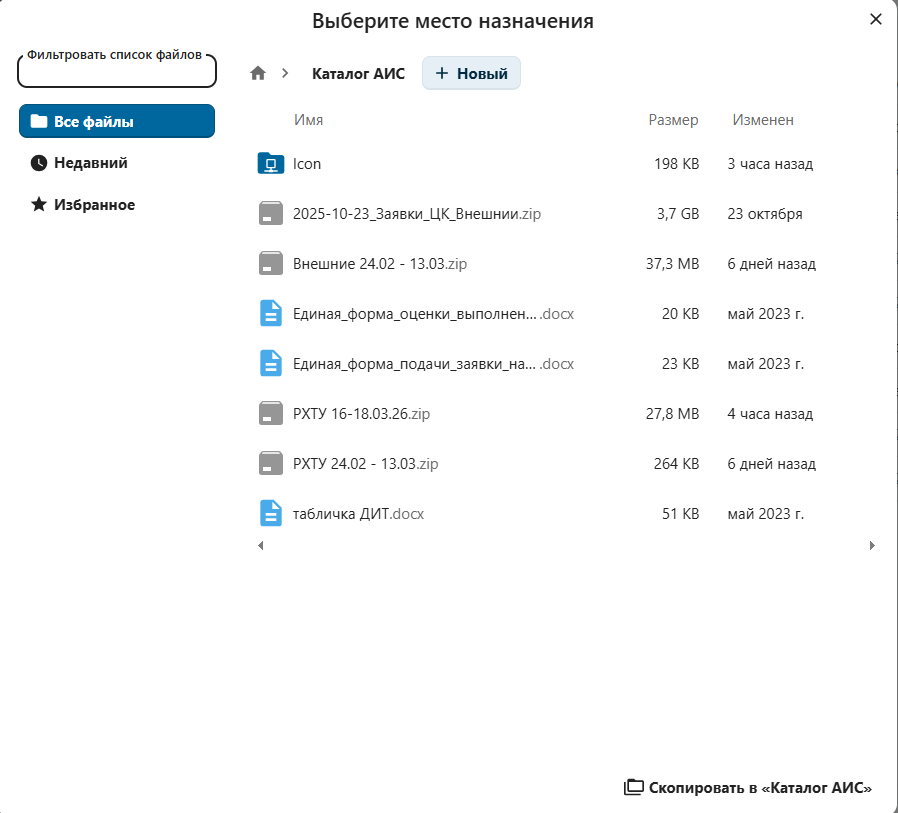The width and height of the screenshot is (898, 813).
Task: Click Каталог АИС breadcrumb item
Action: coord(358,73)
